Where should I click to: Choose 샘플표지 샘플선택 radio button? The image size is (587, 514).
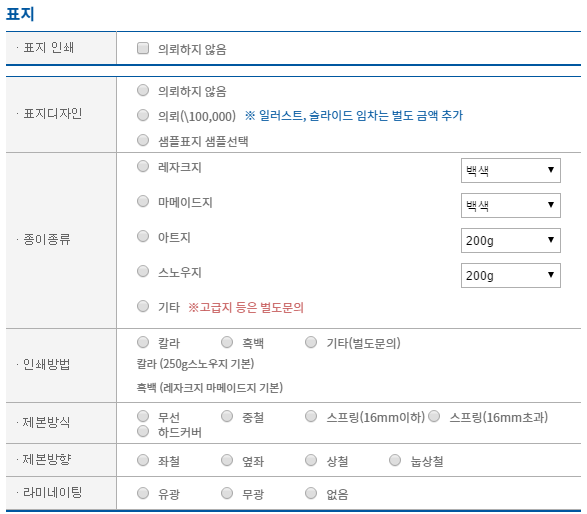click(x=143, y=140)
